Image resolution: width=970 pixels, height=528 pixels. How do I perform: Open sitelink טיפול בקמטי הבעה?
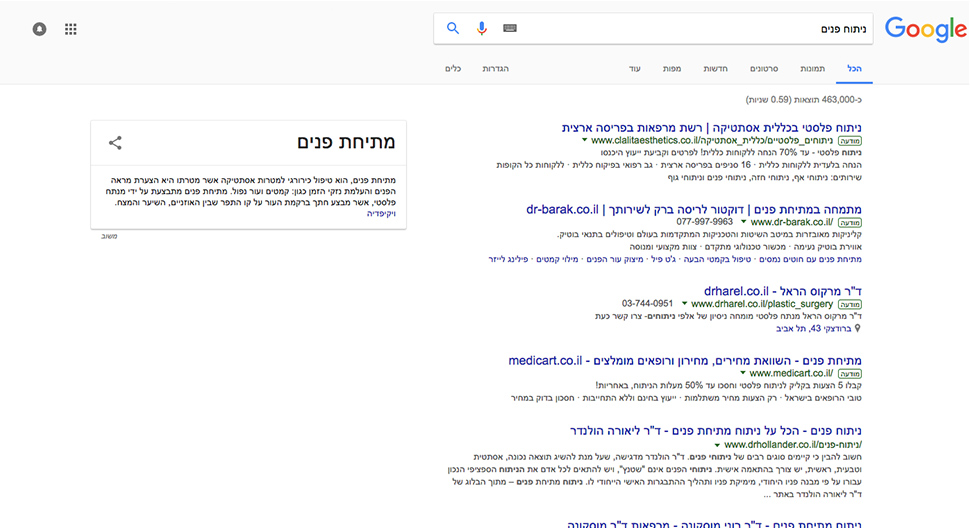point(717,259)
